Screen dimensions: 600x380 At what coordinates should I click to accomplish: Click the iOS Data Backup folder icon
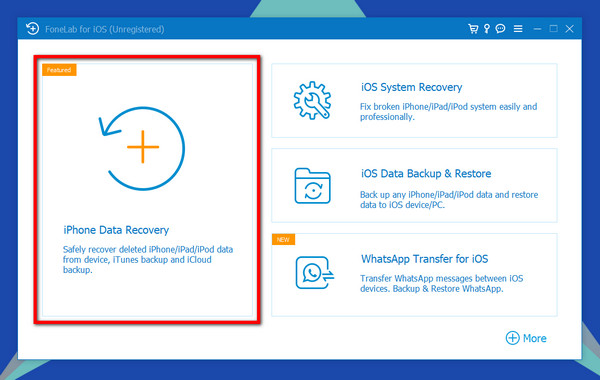tap(312, 186)
